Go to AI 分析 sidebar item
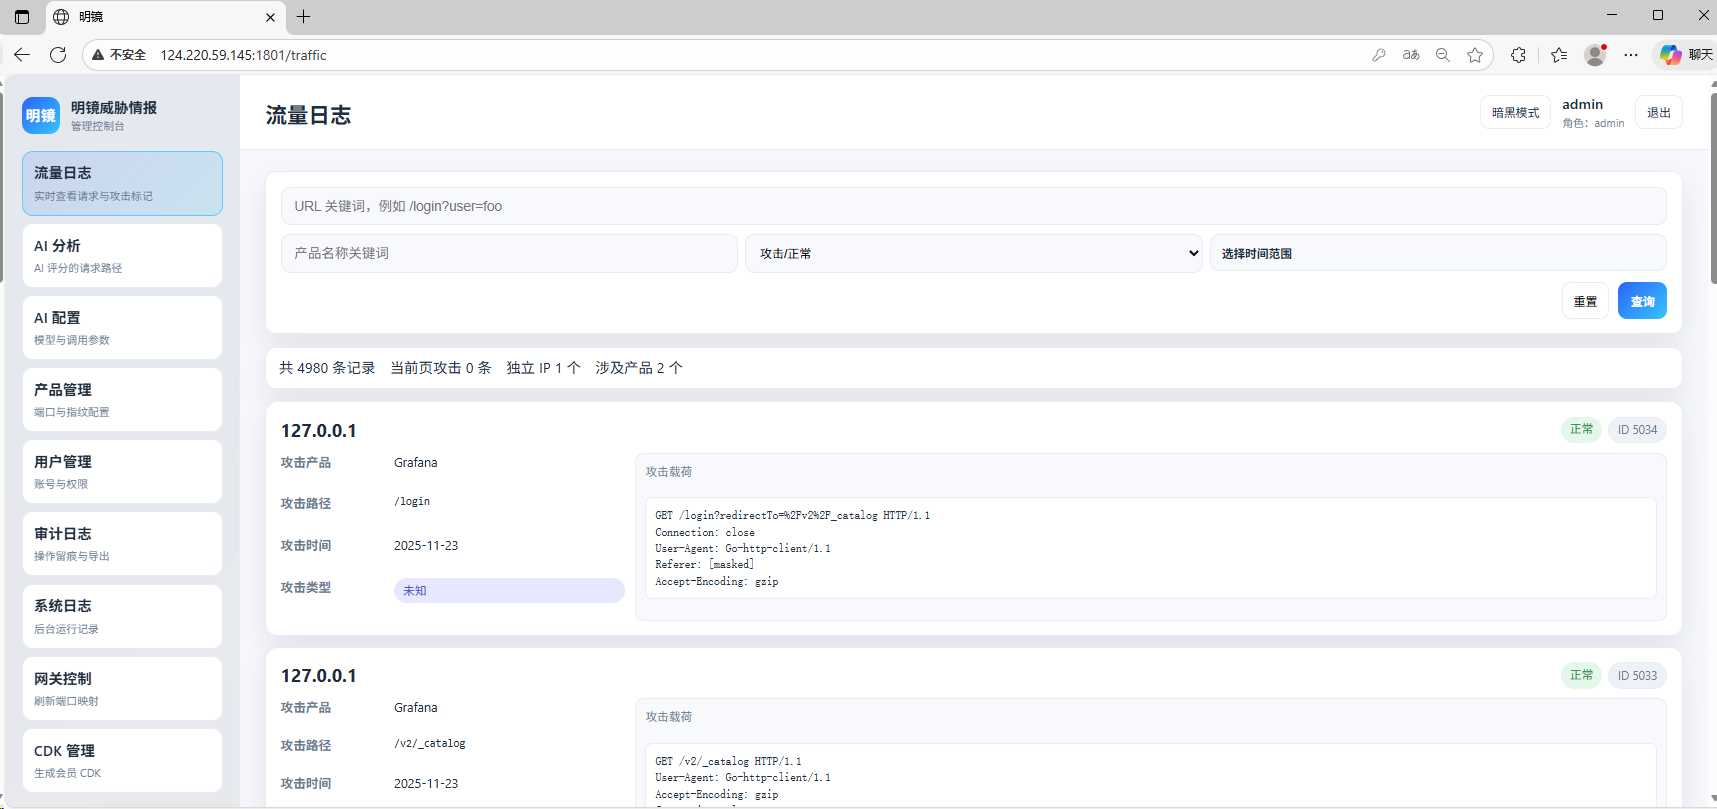Screen dimensions: 1717x809 [x=122, y=255]
